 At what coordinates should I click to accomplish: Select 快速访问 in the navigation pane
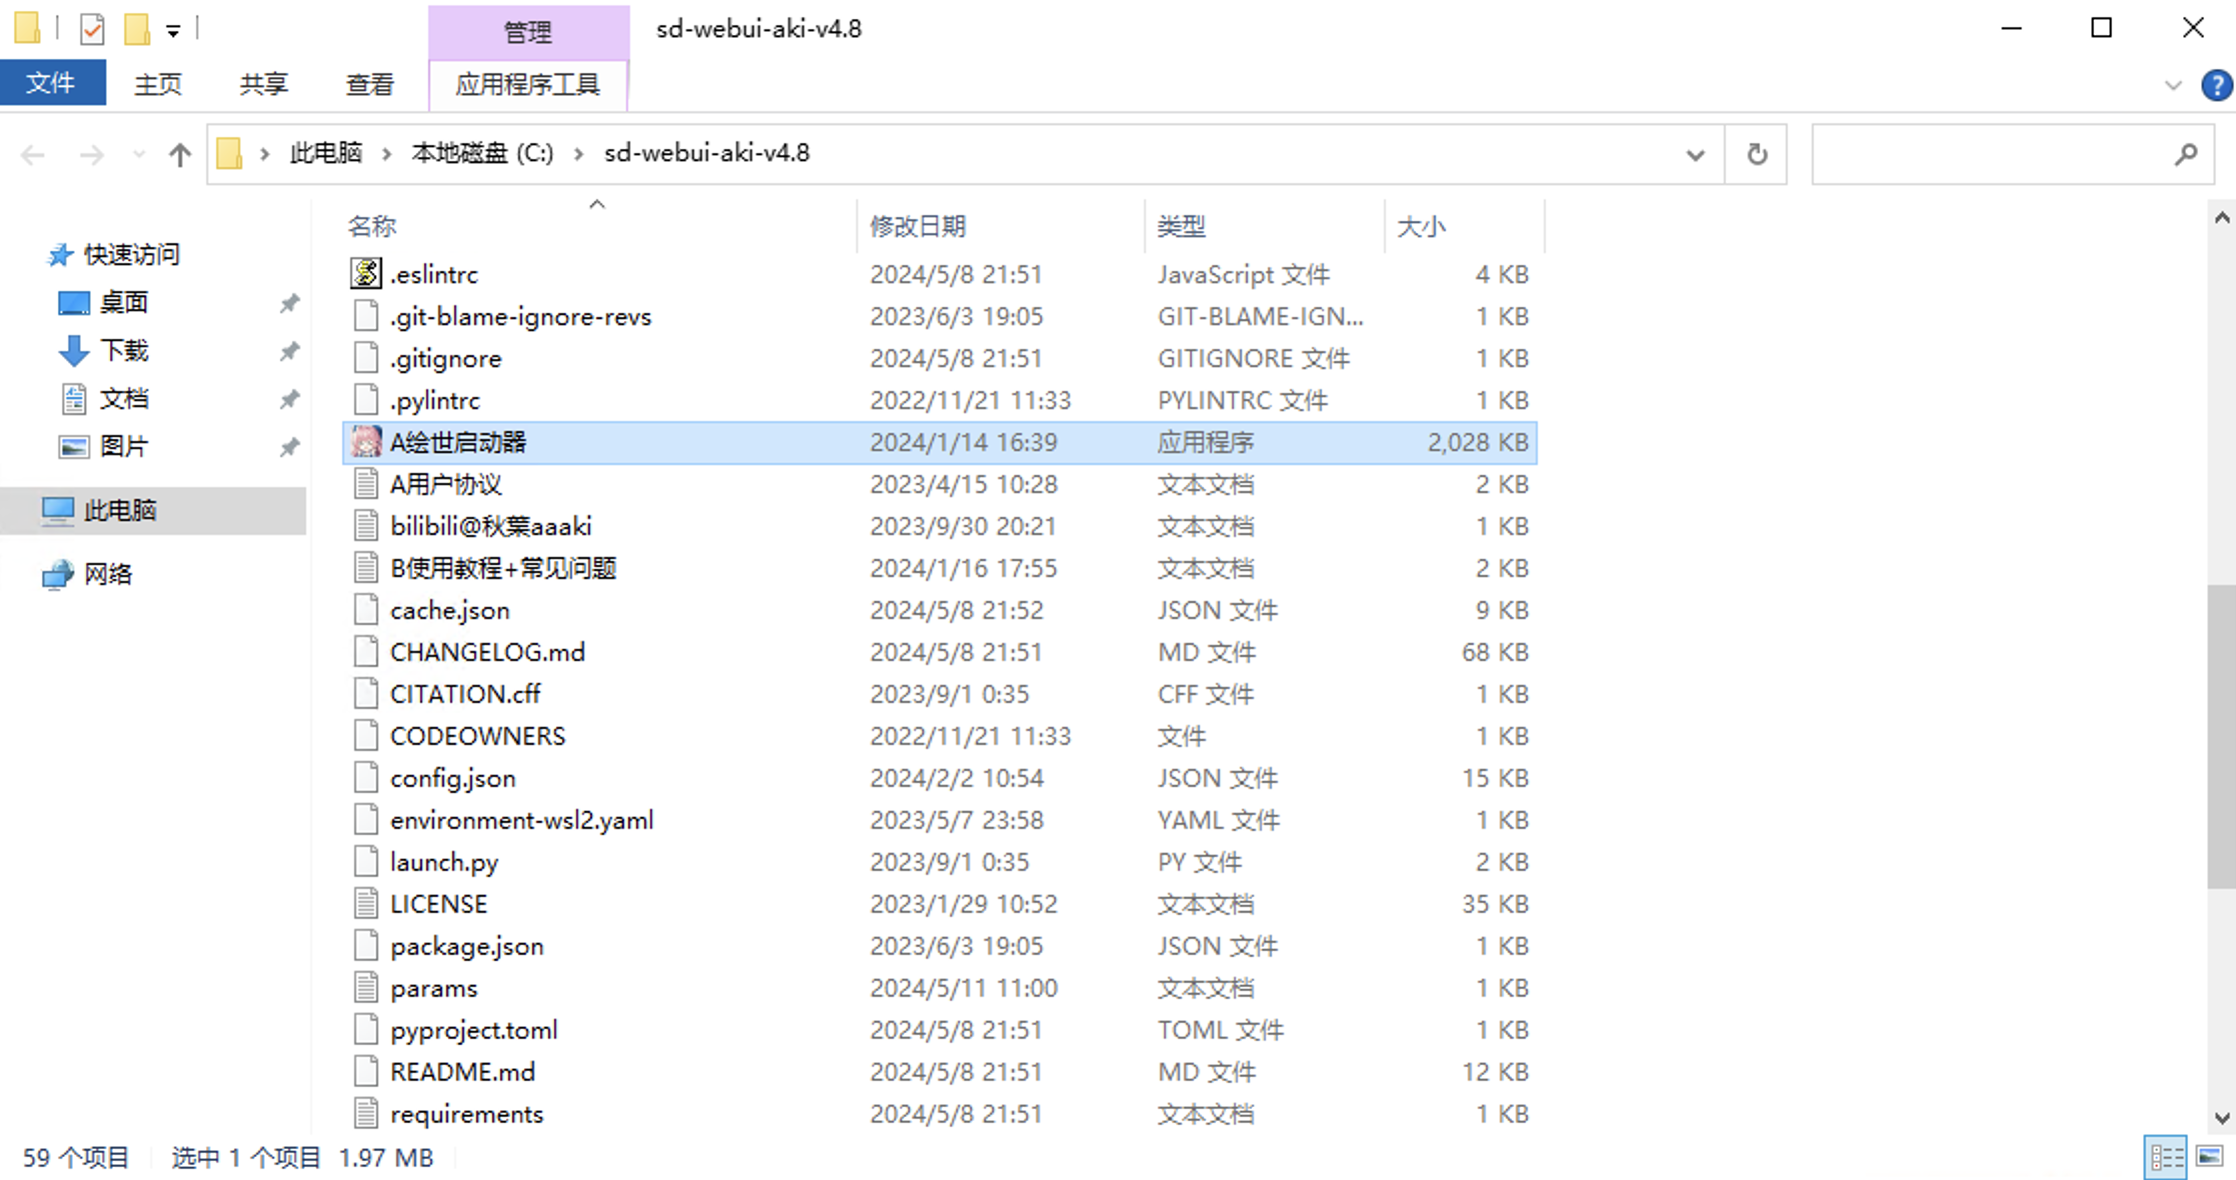click(131, 254)
